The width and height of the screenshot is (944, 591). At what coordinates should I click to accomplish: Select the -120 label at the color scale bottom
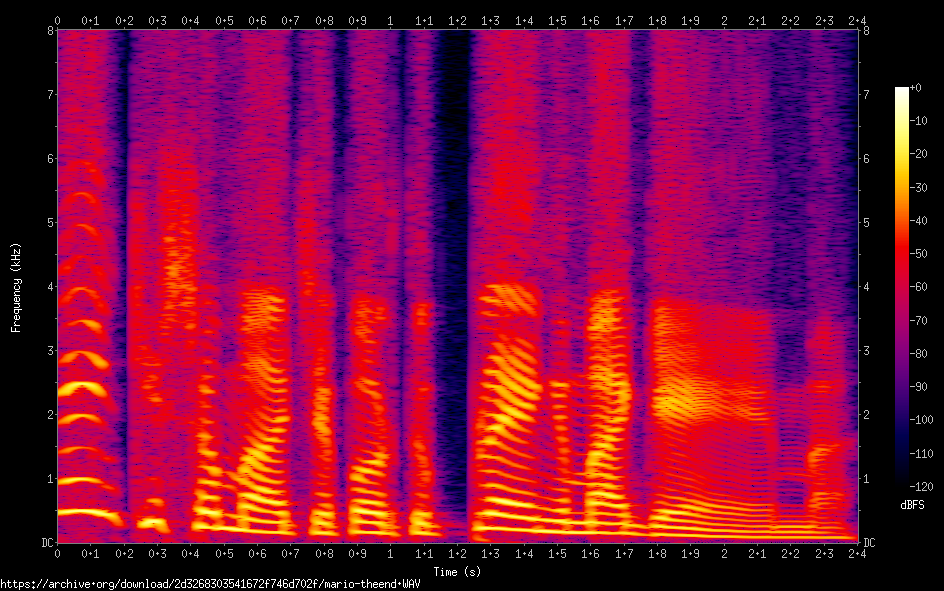coord(924,487)
